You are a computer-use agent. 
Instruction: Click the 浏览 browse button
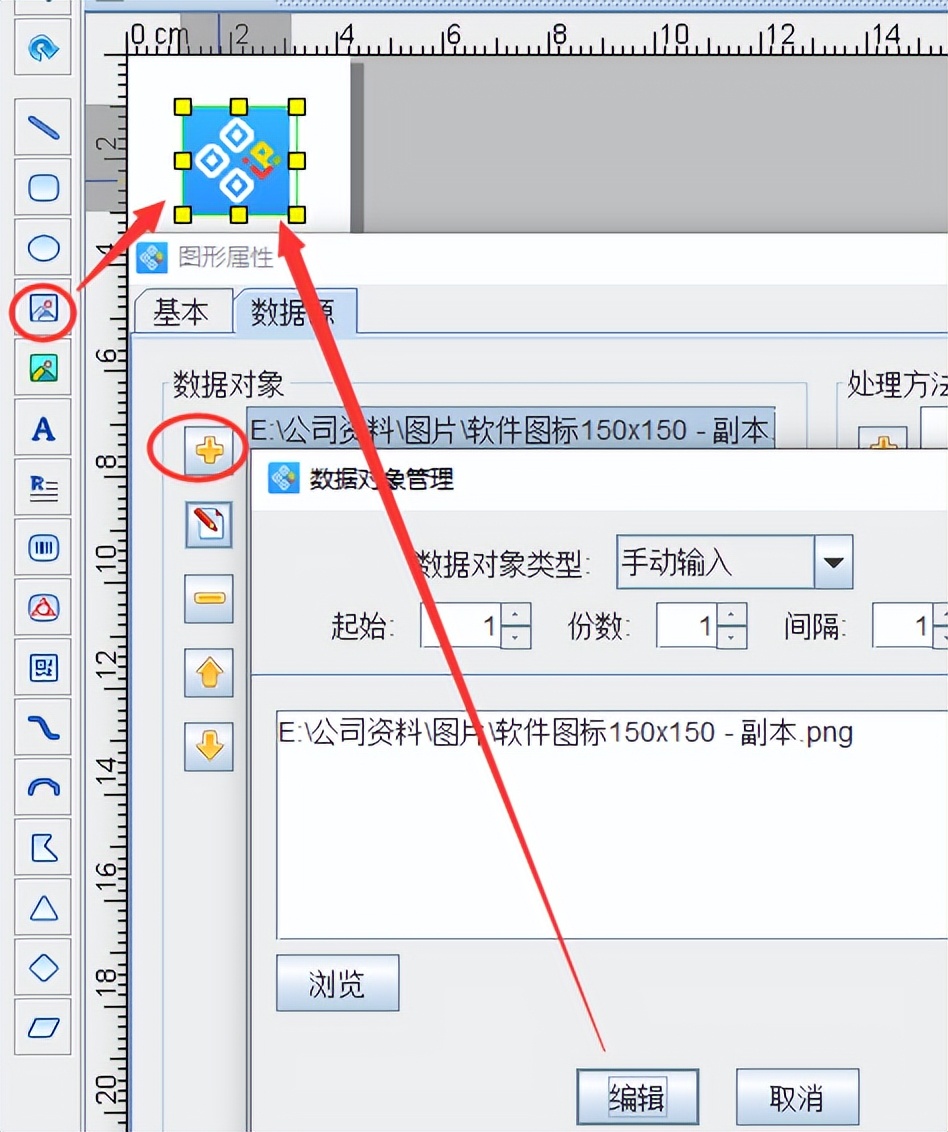coord(337,983)
